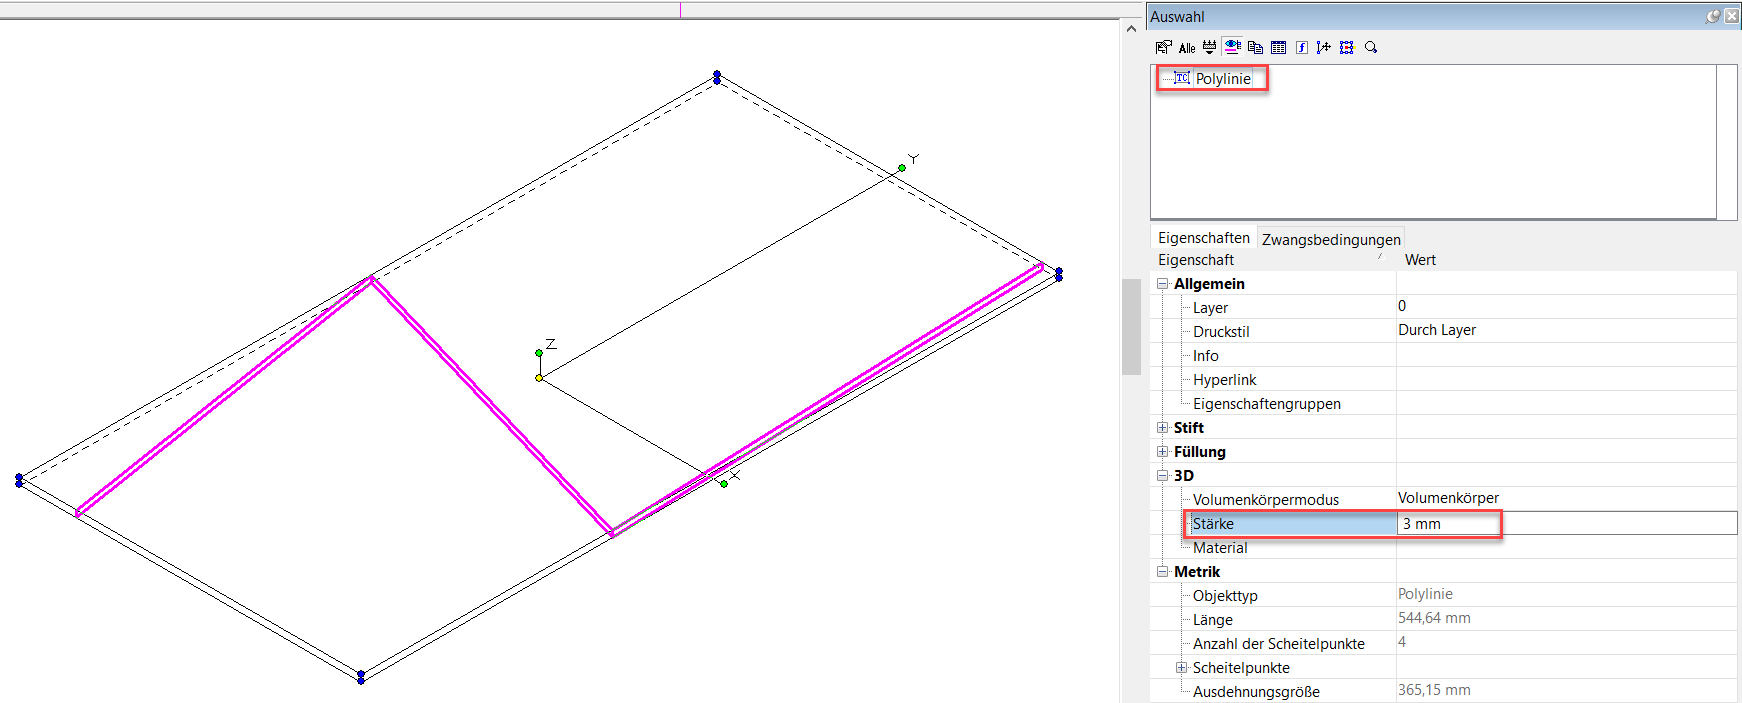Screen dimensions: 1742x703
Task: Click the magnifier search icon in Auswahl toolbar
Action: pyautogui.click(x=1371, y=47)
